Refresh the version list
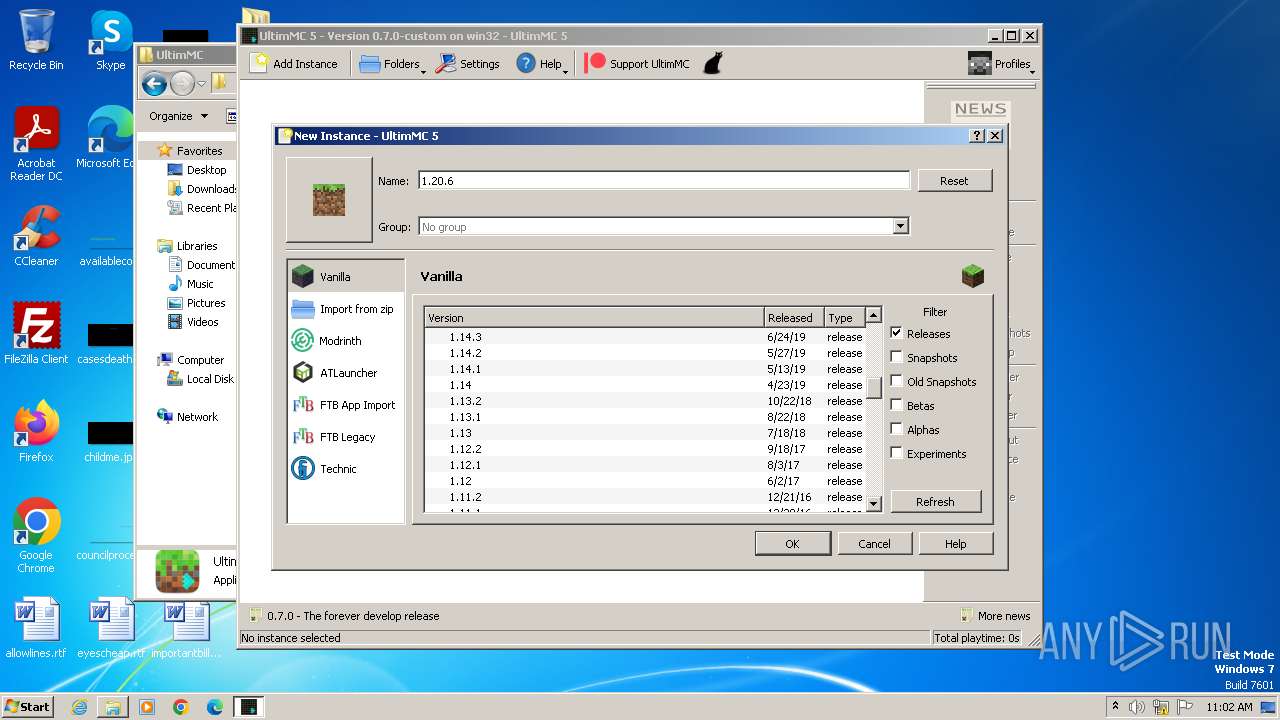The image size is (1280, 720). point(935,502)
